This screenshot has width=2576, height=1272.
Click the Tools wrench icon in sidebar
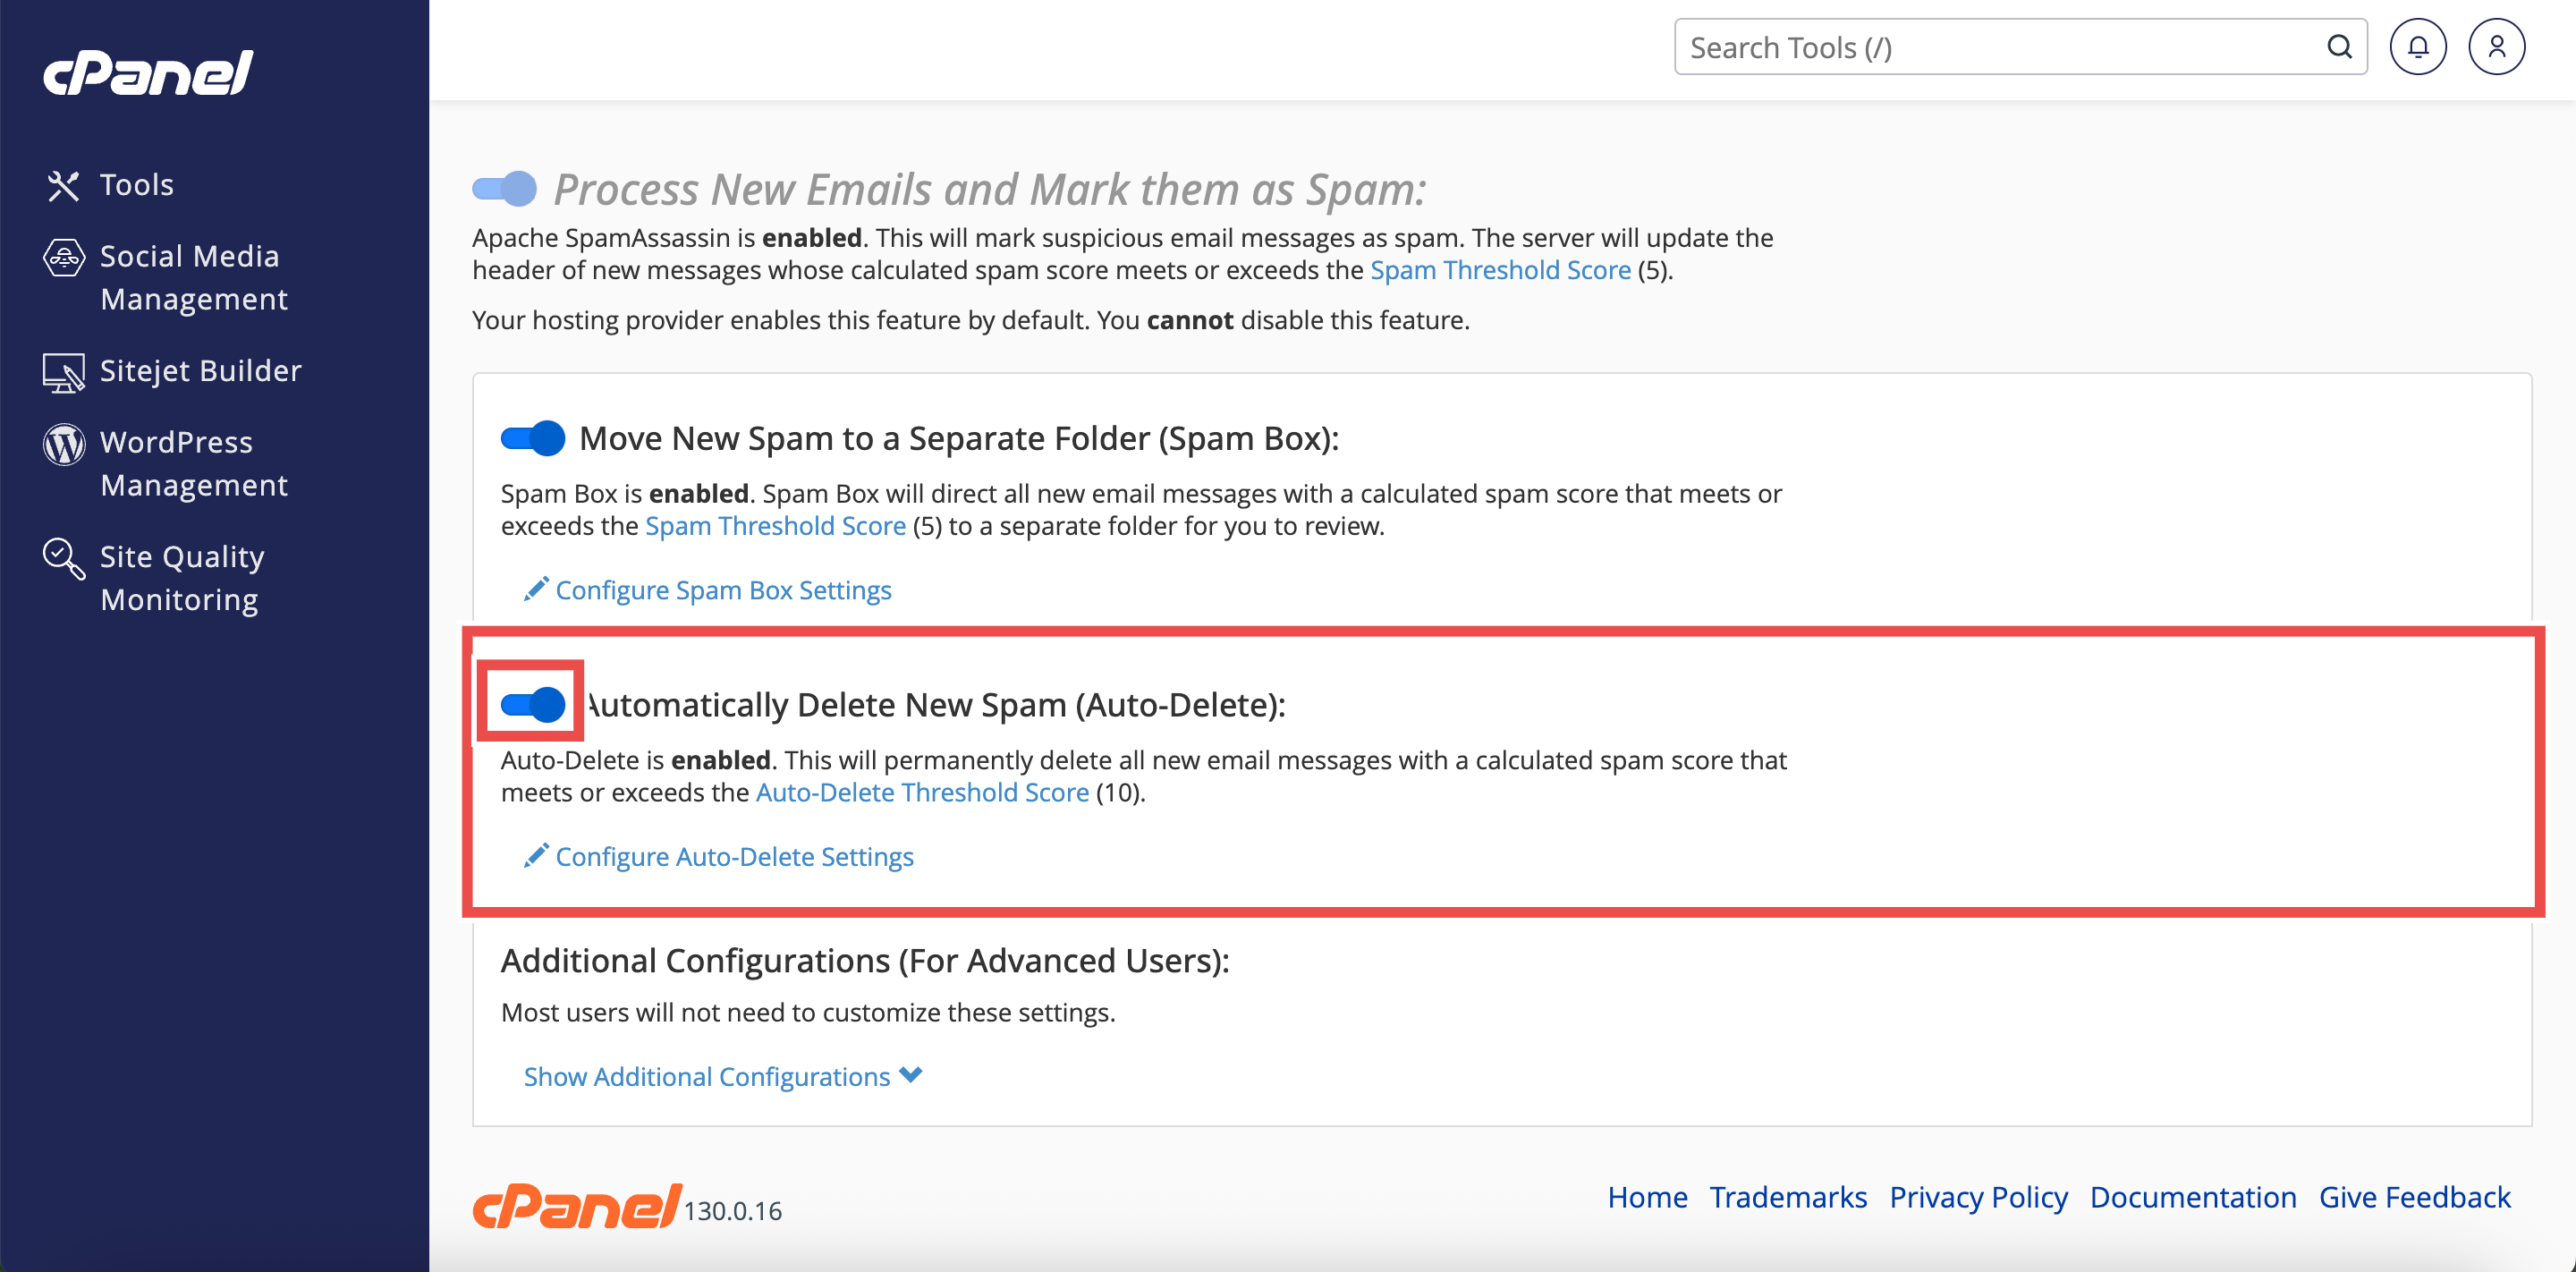63,185
